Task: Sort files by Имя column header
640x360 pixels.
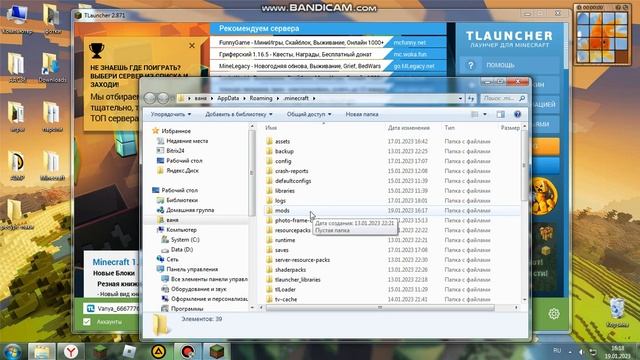Action: tap(271, 128)
